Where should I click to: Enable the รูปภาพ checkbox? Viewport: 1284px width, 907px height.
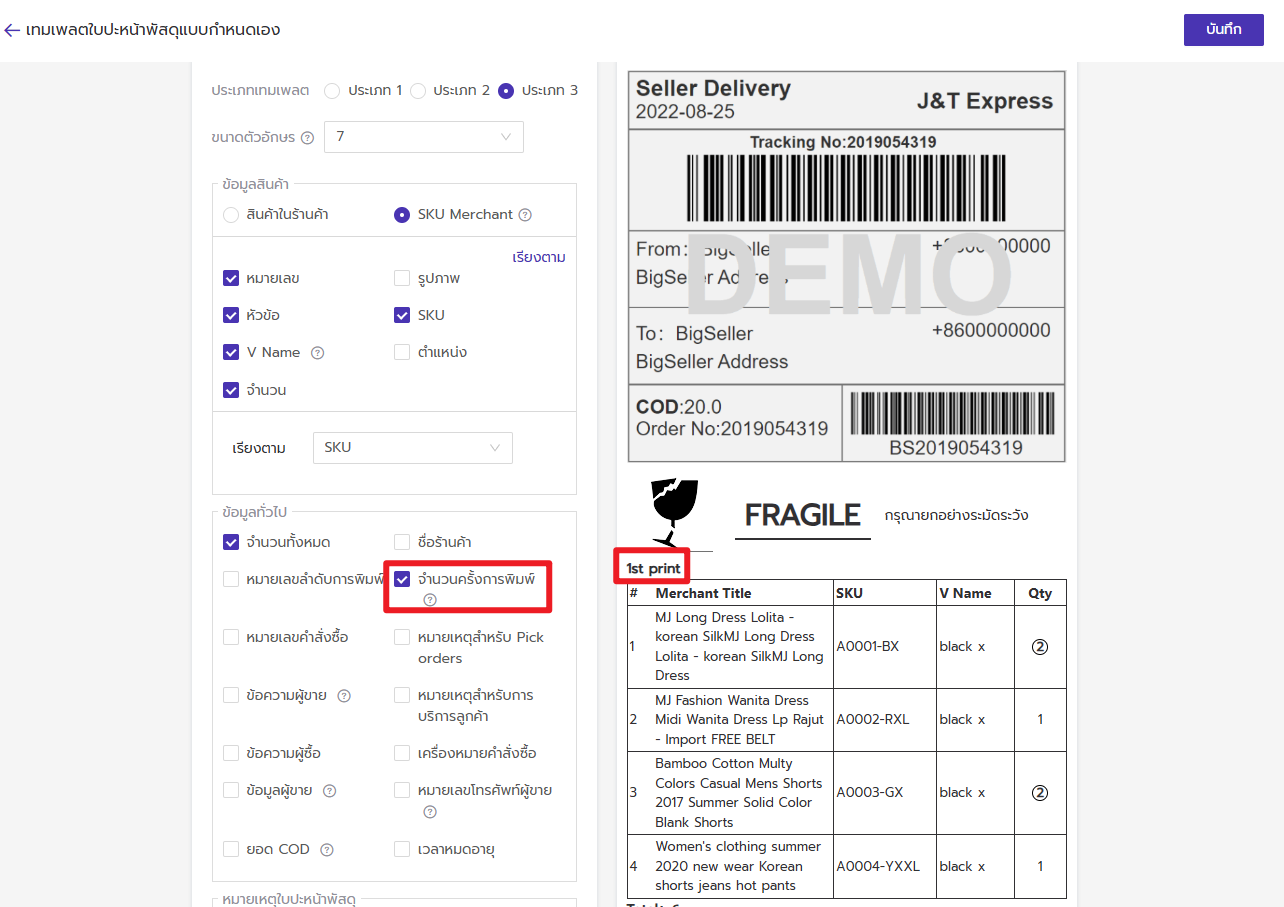pyautogui.click(x=402, y=279)
